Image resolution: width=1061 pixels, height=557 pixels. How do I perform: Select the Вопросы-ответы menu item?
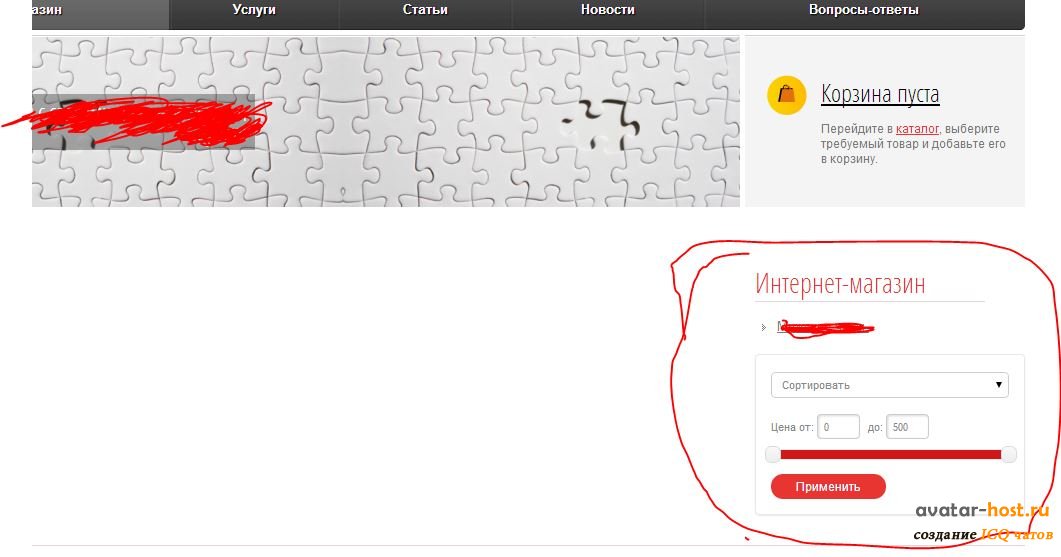(863, 10)
